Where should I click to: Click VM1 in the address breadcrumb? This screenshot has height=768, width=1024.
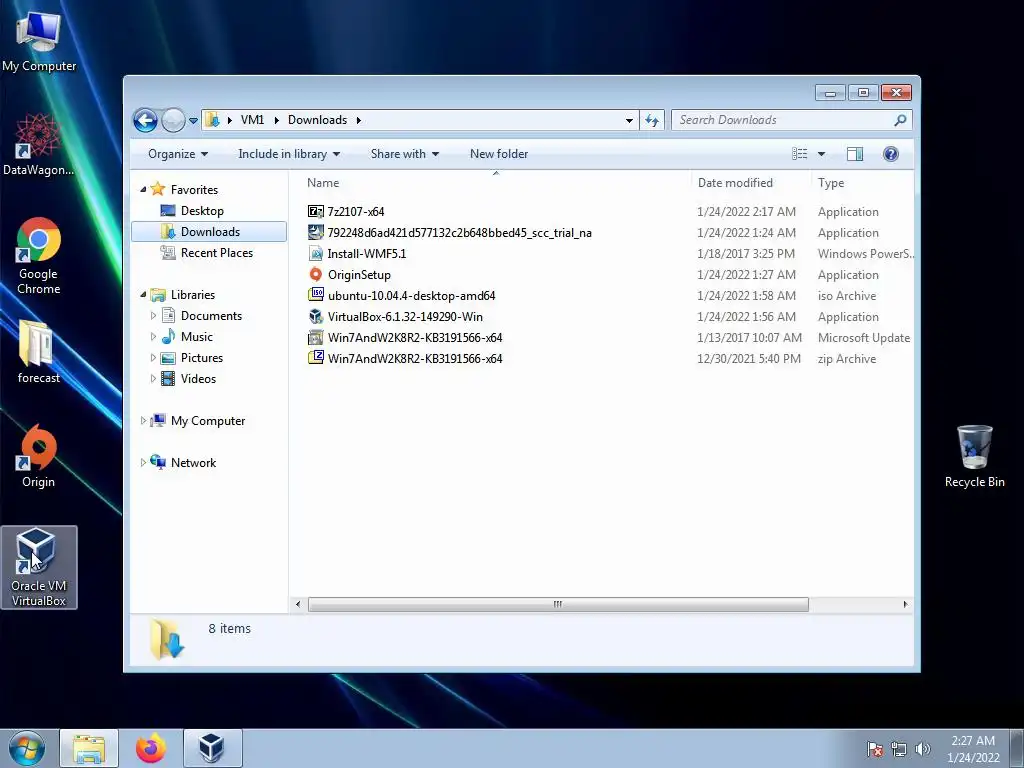pyautogui.click(x=252, y=120)
